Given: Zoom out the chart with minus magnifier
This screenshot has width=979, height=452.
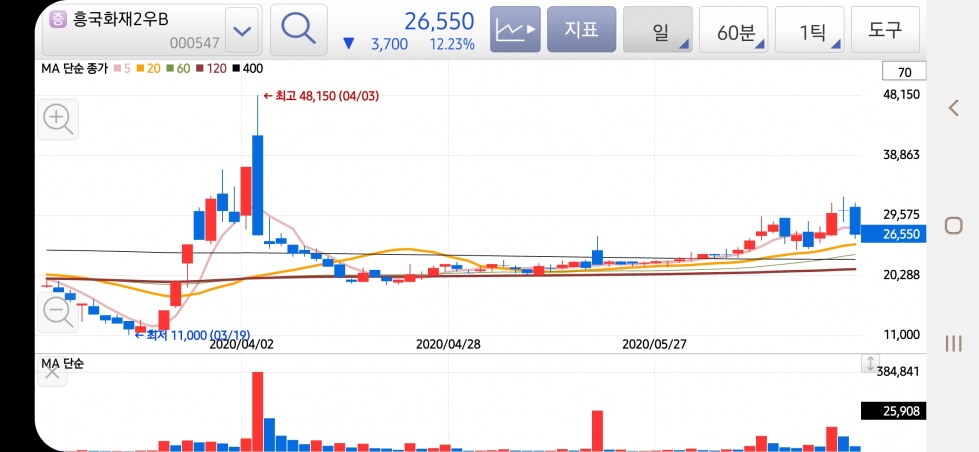Looking at the screenshot, I should point(58,312).
